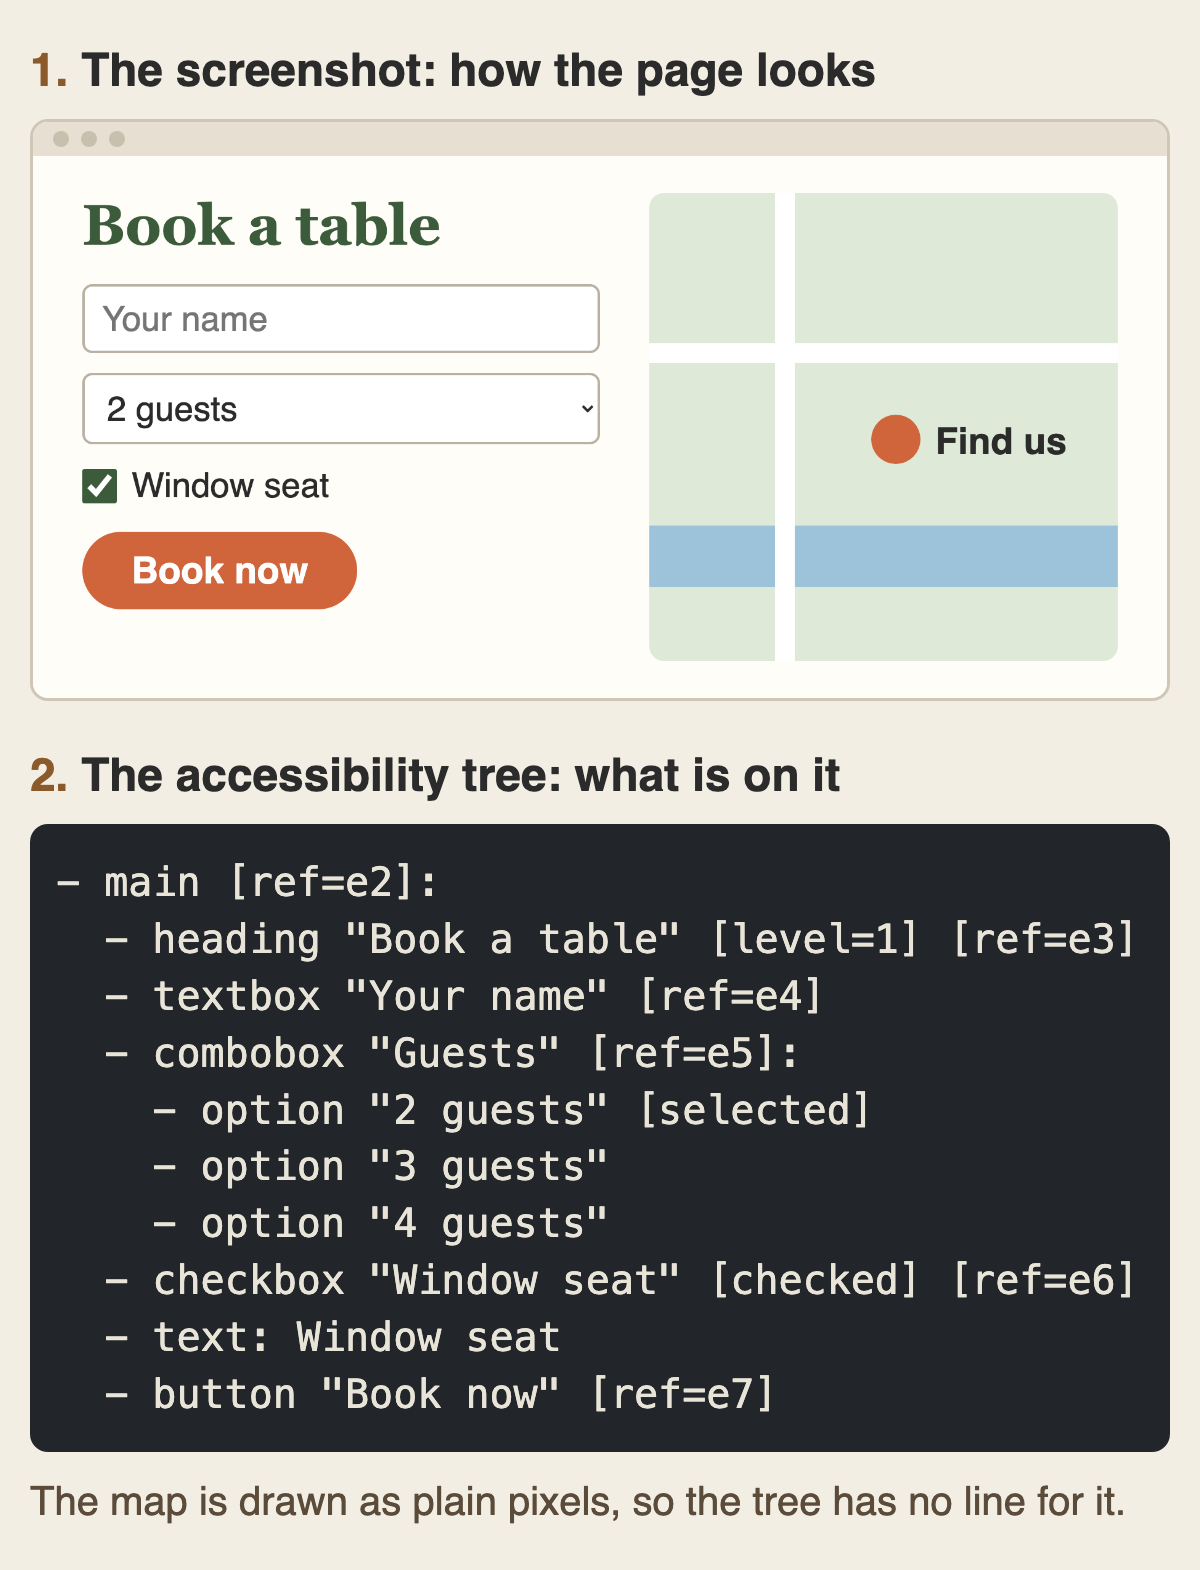Click the "text: Window seat" tree line
The width and height of the screenshot is (1200, 1570).
click(332, 1338)
